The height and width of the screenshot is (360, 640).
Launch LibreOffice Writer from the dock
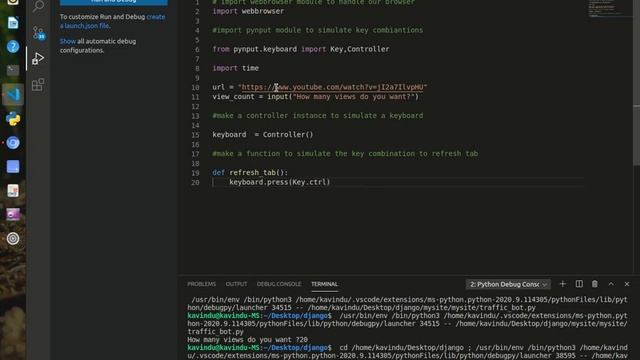click(x=13, y=22)
